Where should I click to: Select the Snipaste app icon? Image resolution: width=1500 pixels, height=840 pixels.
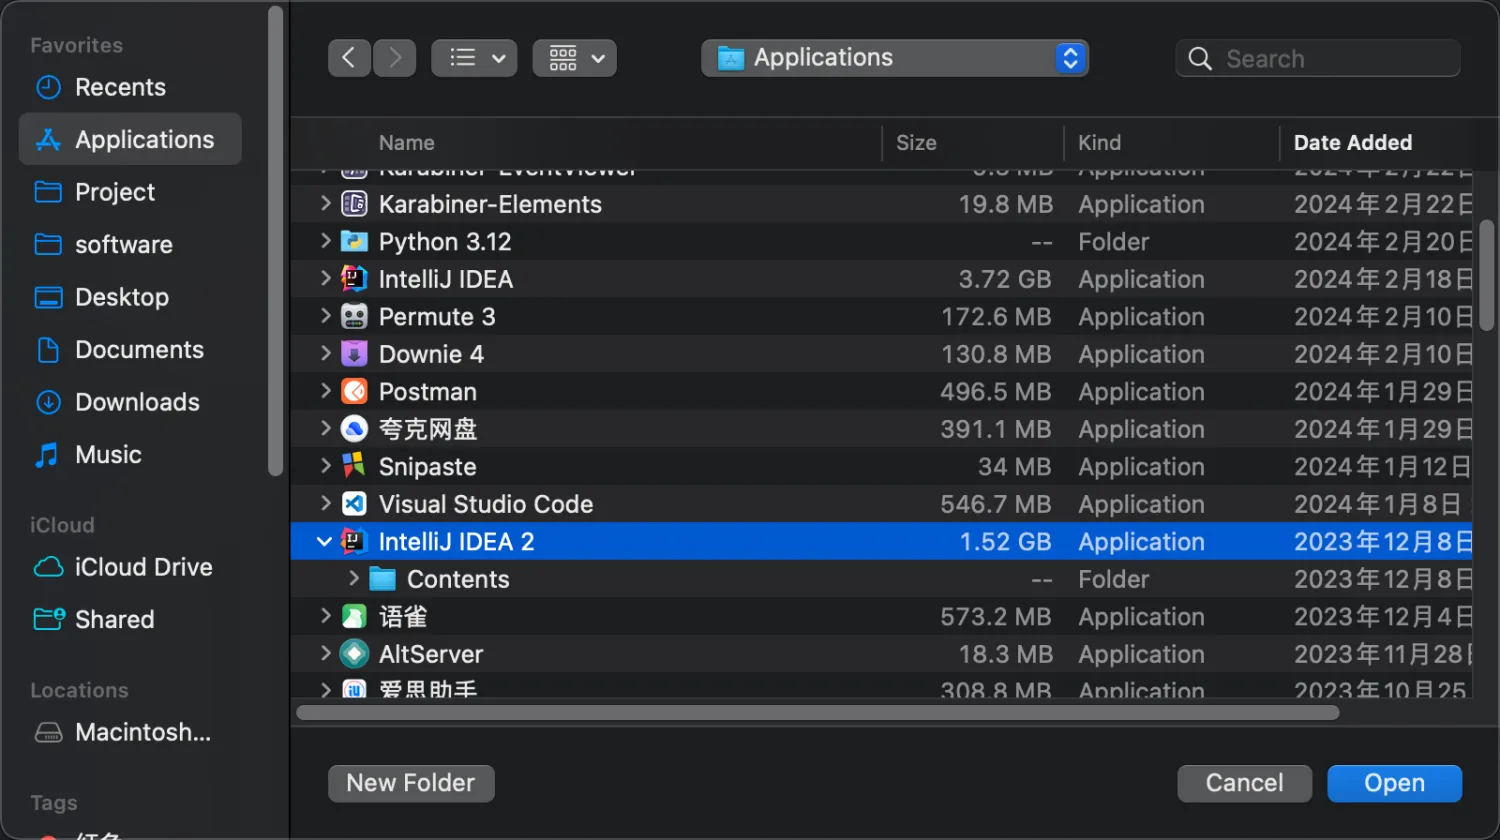pyautogui.click(x=354, y=466)
